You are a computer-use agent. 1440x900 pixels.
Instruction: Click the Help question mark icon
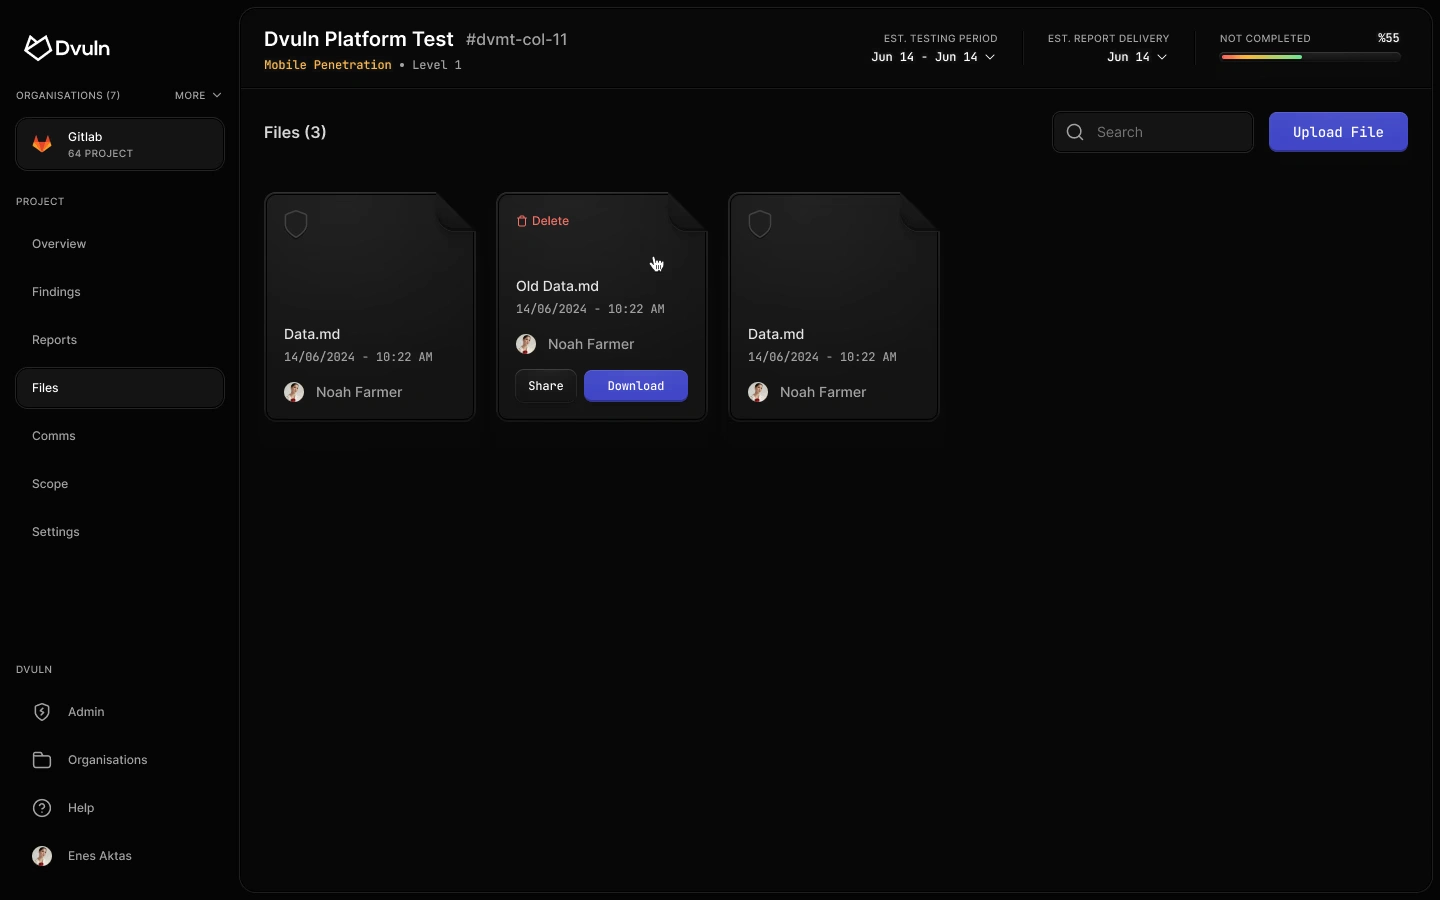pyautogui.click(x=42, y=808)
